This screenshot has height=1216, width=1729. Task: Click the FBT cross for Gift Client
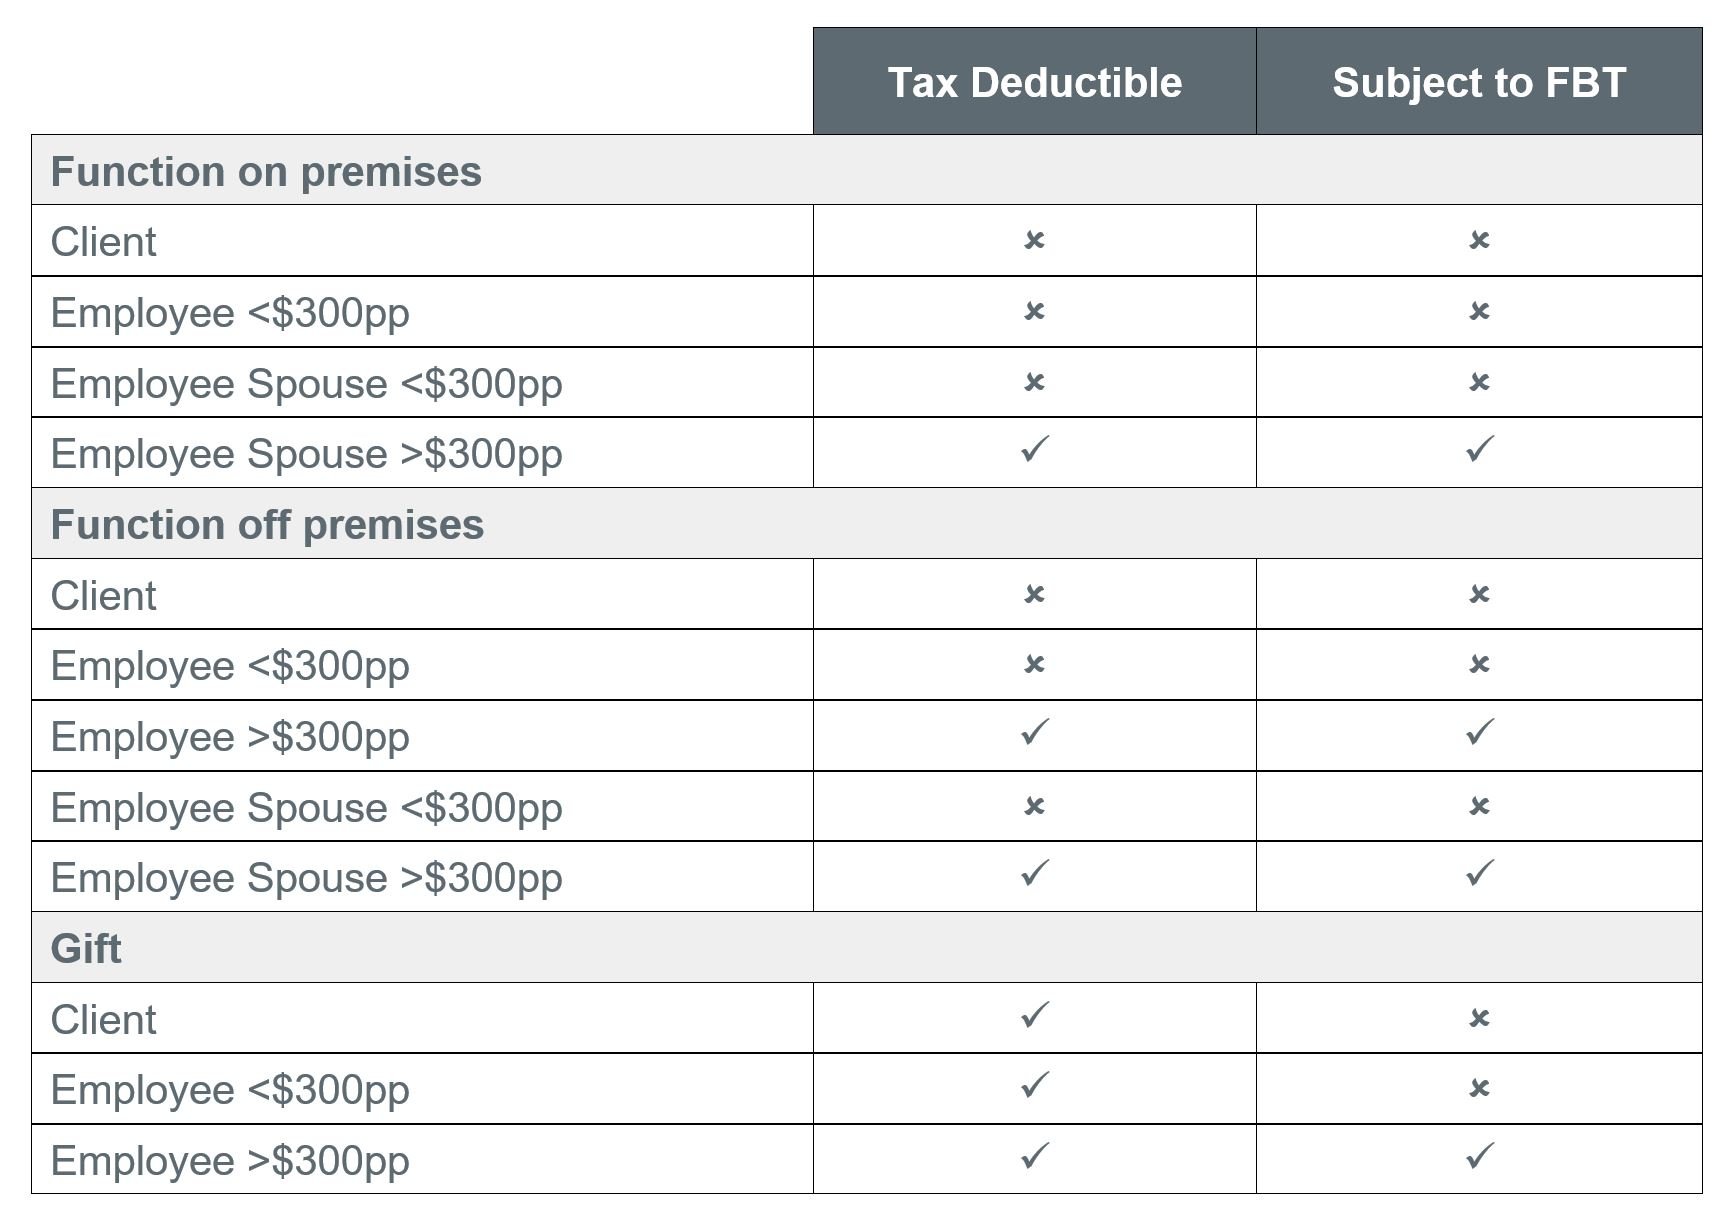click(x=1479, y=1018)
